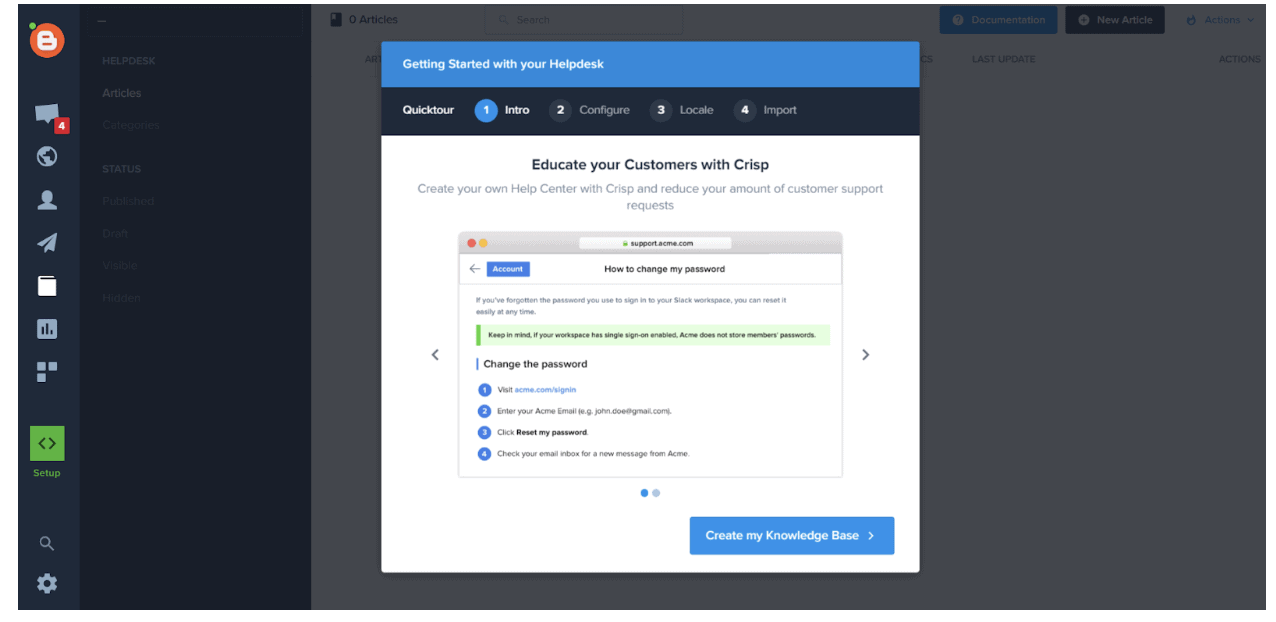Click the Quicktour label
The width and height of the screenshot is (1276, 622).
coord(428,110)
